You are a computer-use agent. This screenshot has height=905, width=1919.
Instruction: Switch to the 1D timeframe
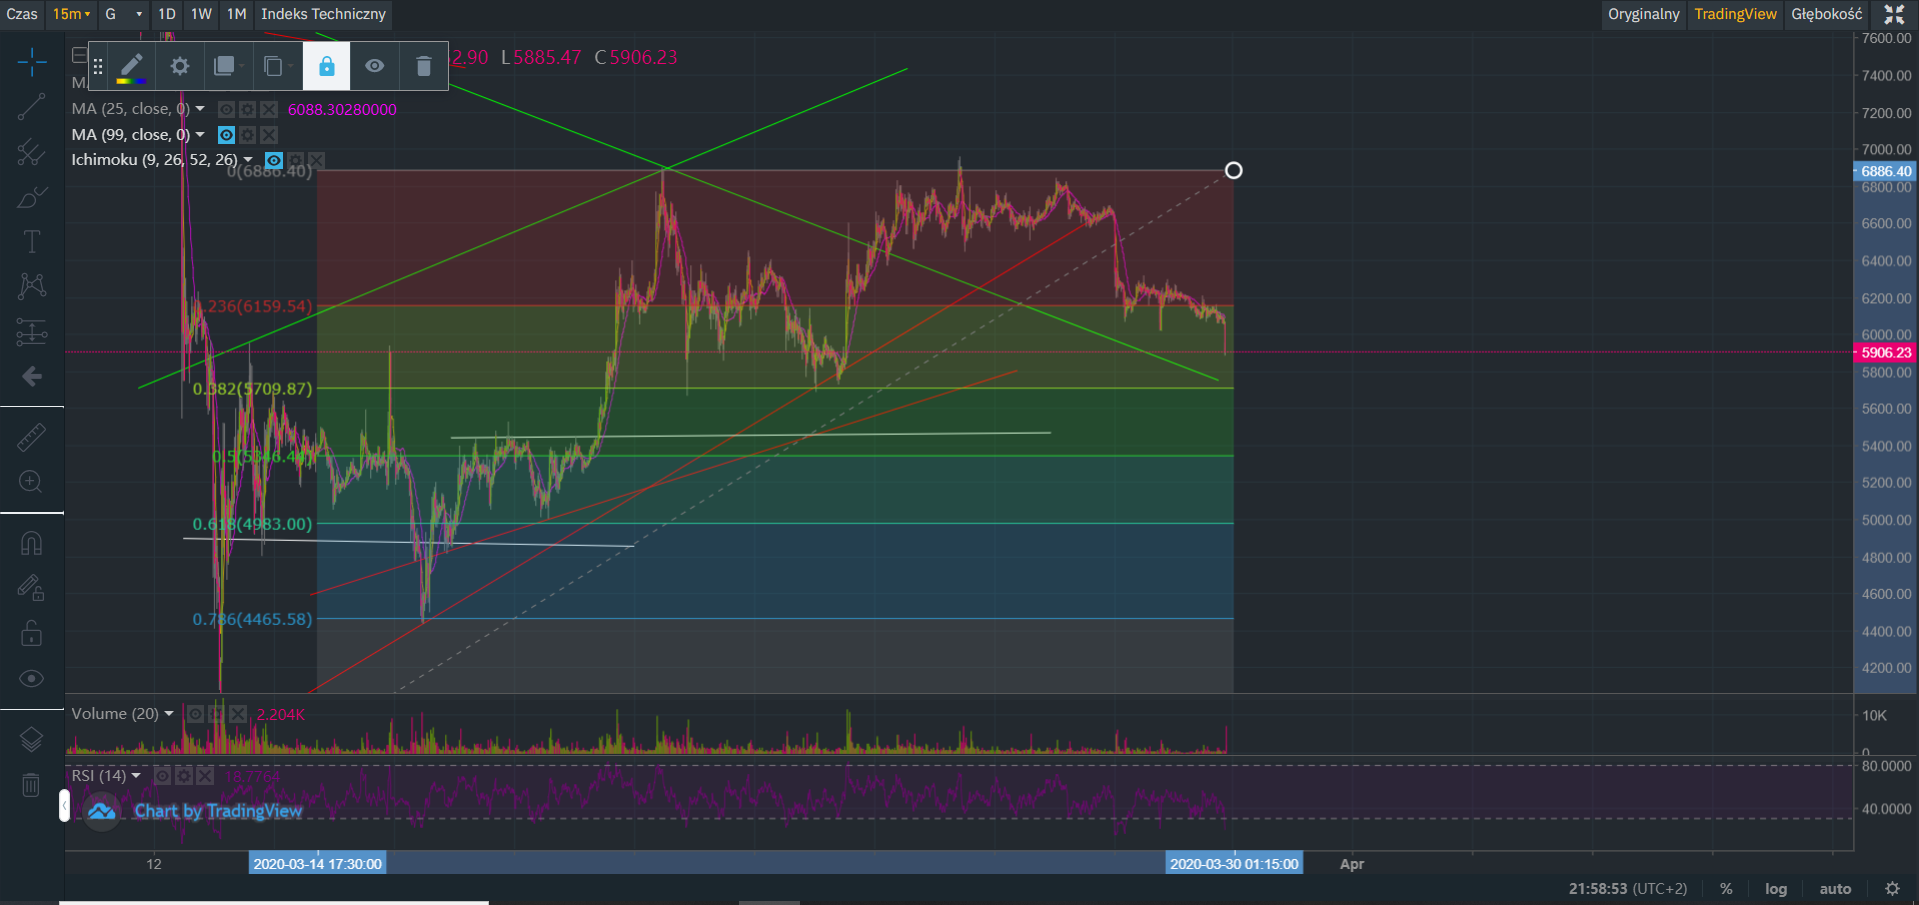167,14
